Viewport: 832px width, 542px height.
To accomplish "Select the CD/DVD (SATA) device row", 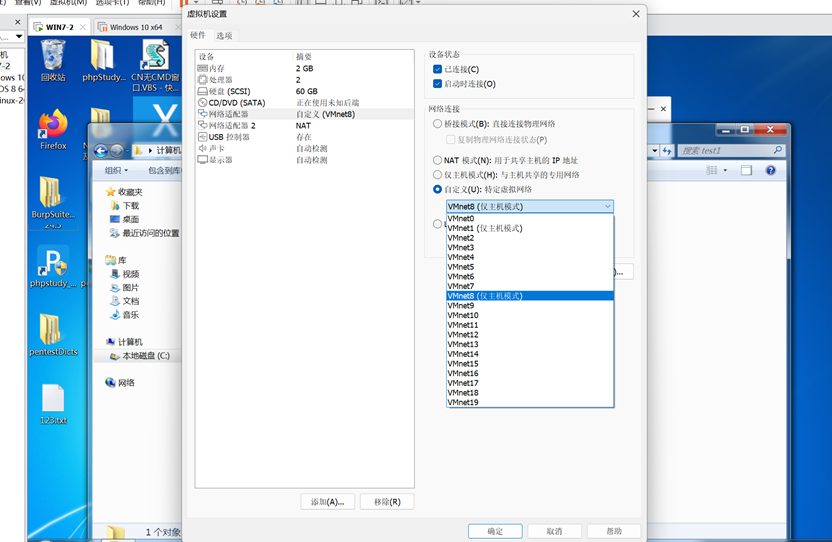I will click(x=304, y=102).
